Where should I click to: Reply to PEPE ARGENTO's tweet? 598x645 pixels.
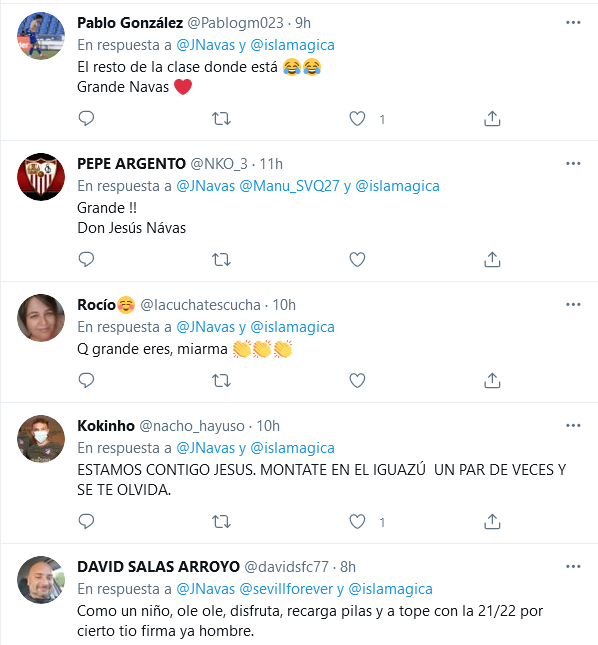(86, 260)
